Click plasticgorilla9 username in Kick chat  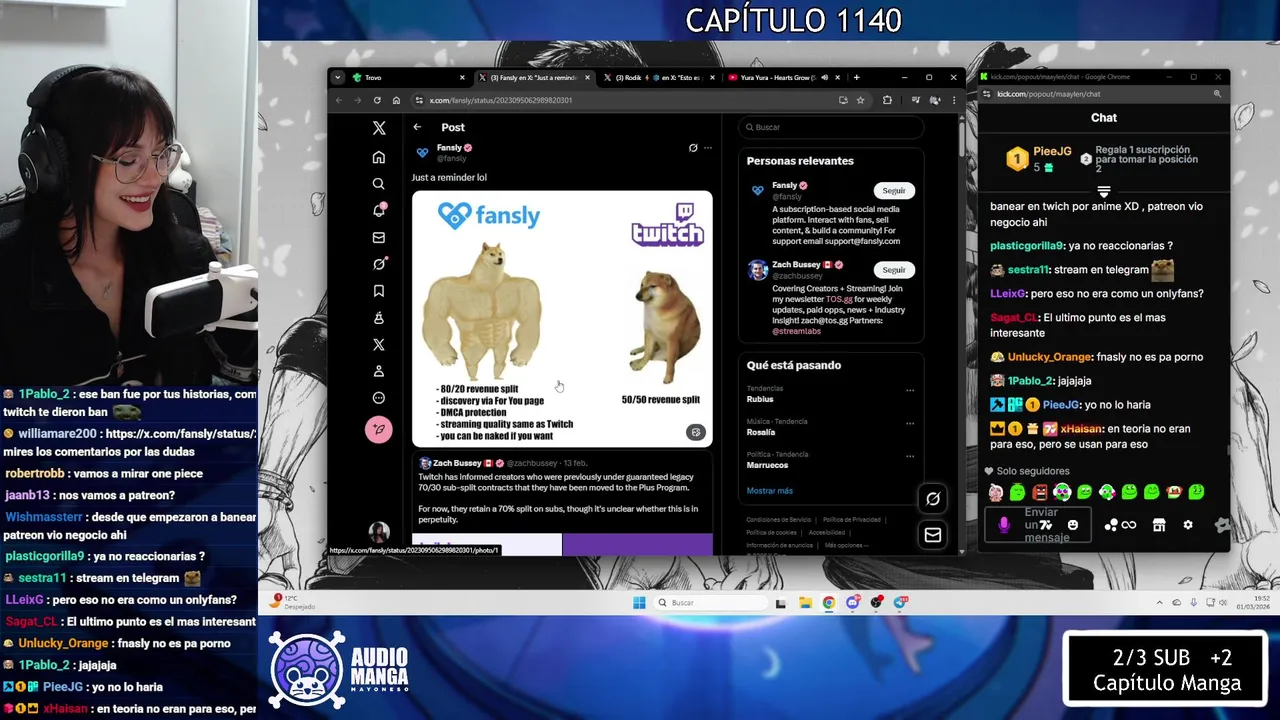click(1027, 246)
